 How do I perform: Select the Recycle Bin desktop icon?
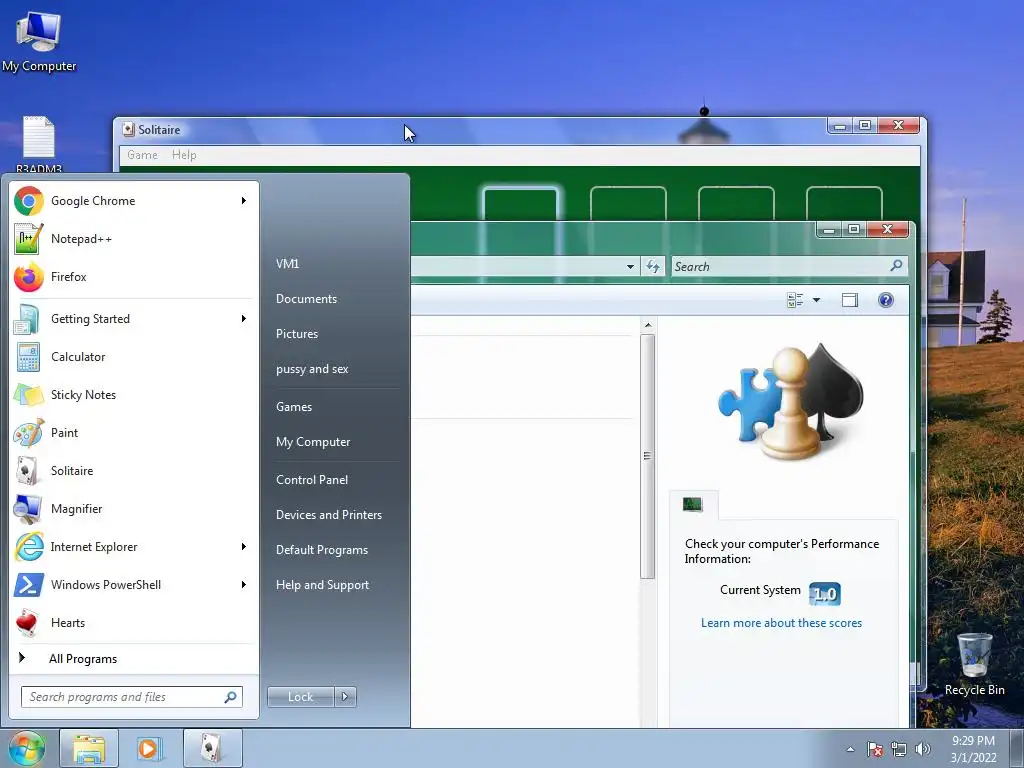tap(974, 665)
